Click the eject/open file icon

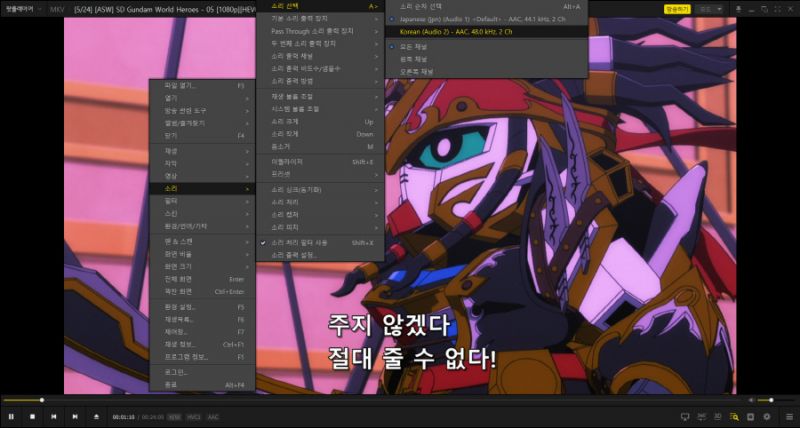96,416
